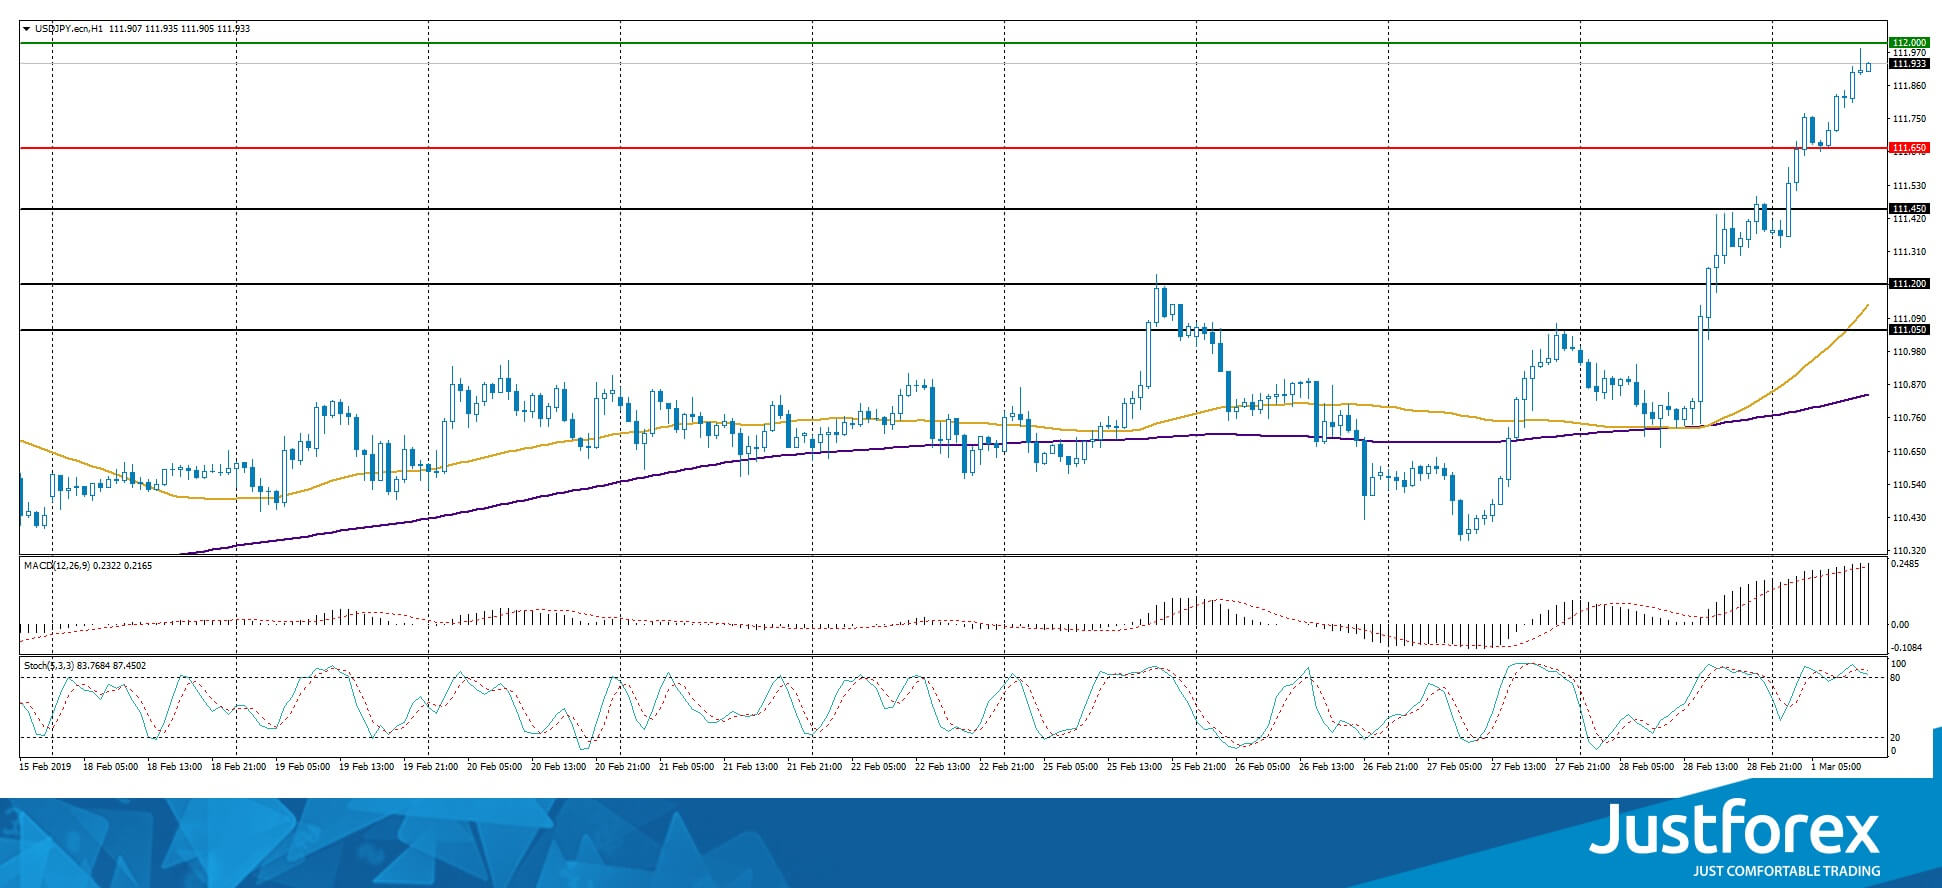Click the 110.540 price axis value
The height and width of the screenshot is (888, 1942).
[1910, 485]
